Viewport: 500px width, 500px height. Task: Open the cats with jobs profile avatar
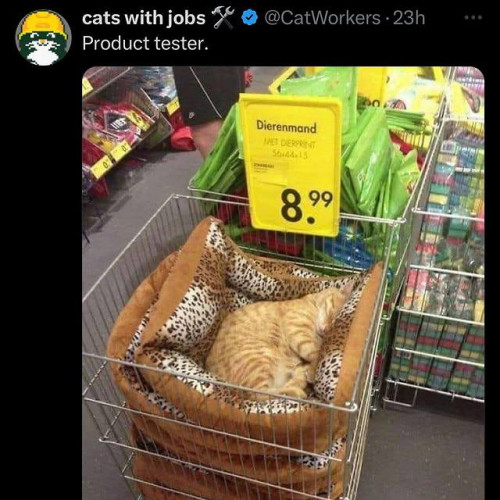tap(43, 38)
